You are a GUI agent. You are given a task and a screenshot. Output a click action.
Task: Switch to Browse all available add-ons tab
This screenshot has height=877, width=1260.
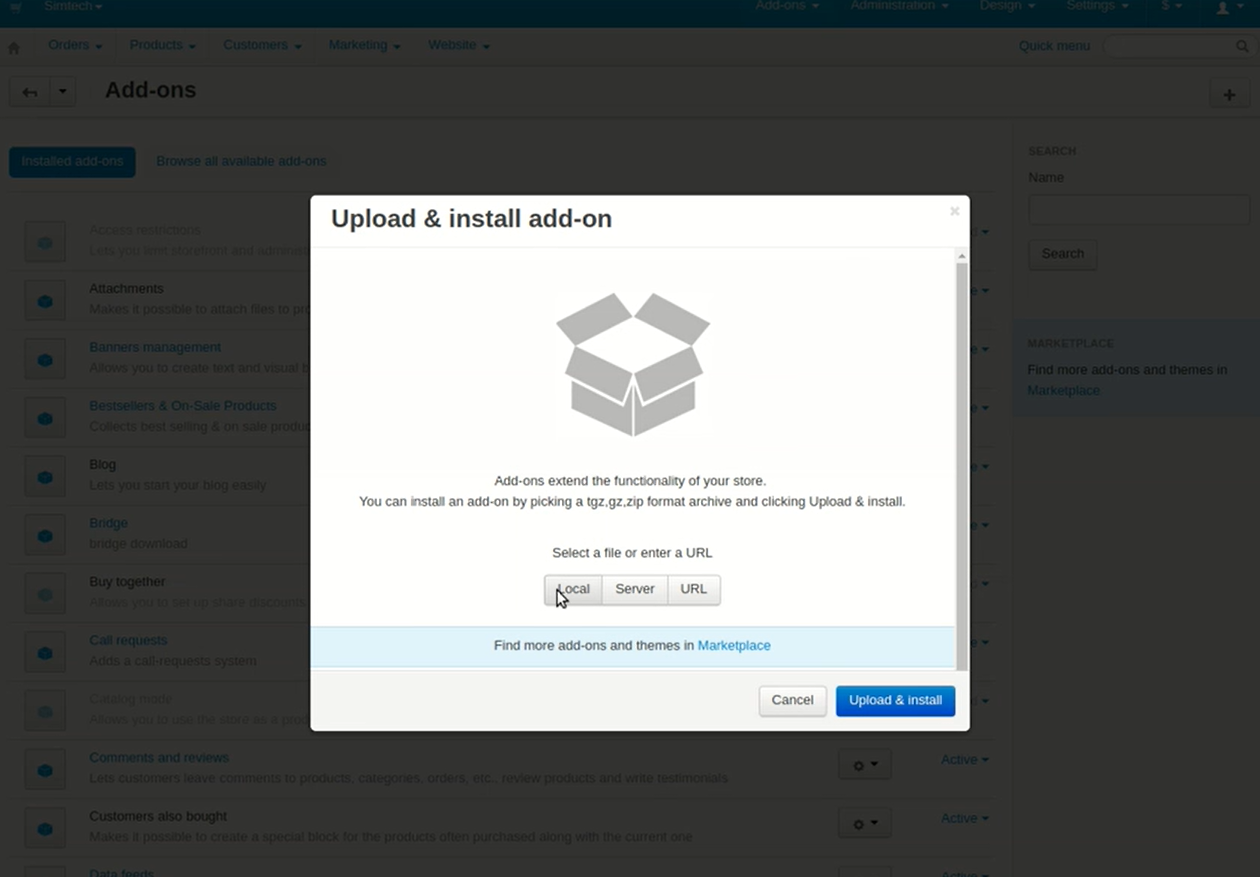(241, 161)
